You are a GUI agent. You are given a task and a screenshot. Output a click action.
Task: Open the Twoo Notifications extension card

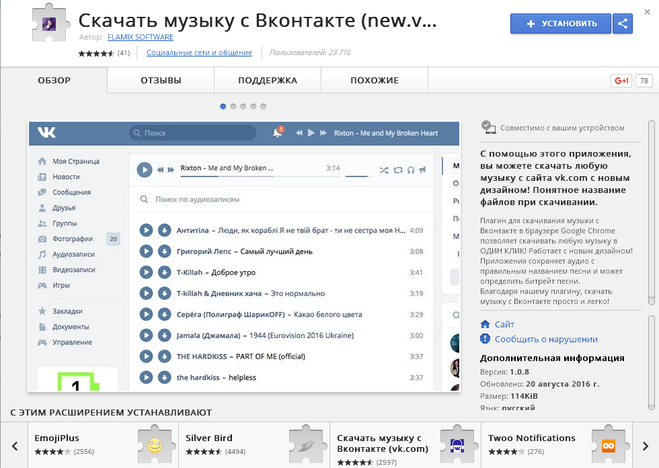pos(557,445)
